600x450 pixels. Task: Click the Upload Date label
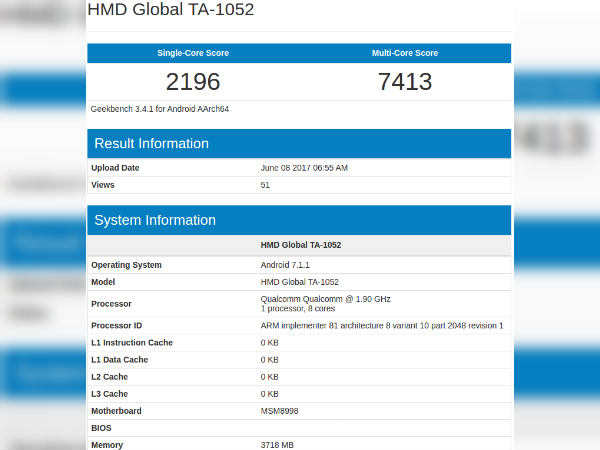click(115, 168)
